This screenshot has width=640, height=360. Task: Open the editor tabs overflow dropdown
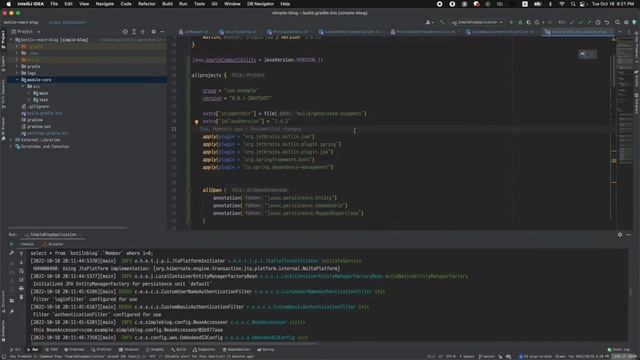click(620, 32)
